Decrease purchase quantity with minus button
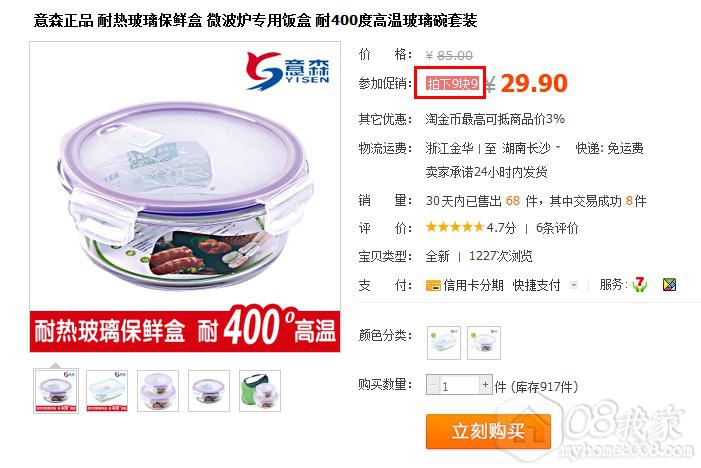This screenshot has height=468, width=701. (x=433, y=384)
